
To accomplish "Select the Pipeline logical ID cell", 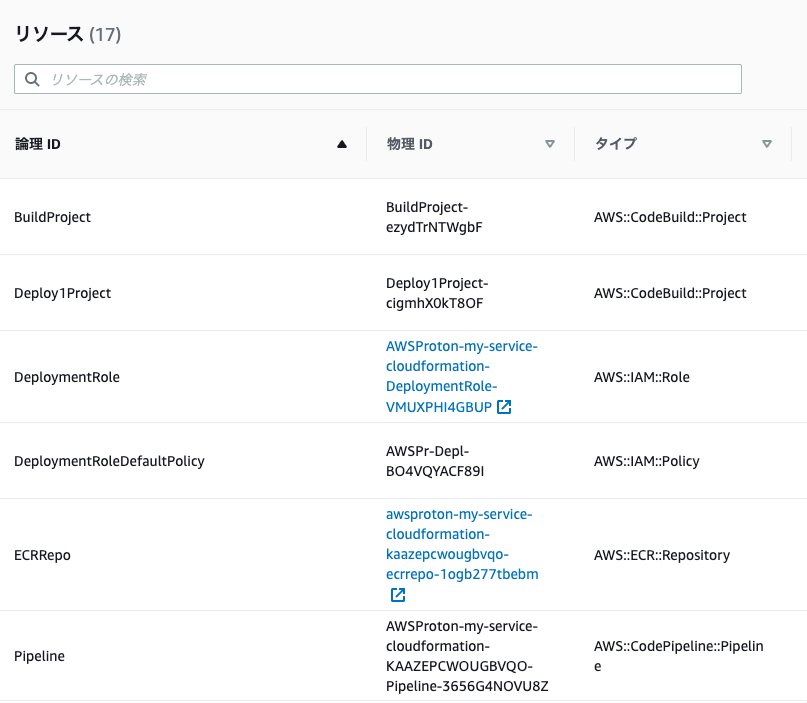I will [40, 656].
